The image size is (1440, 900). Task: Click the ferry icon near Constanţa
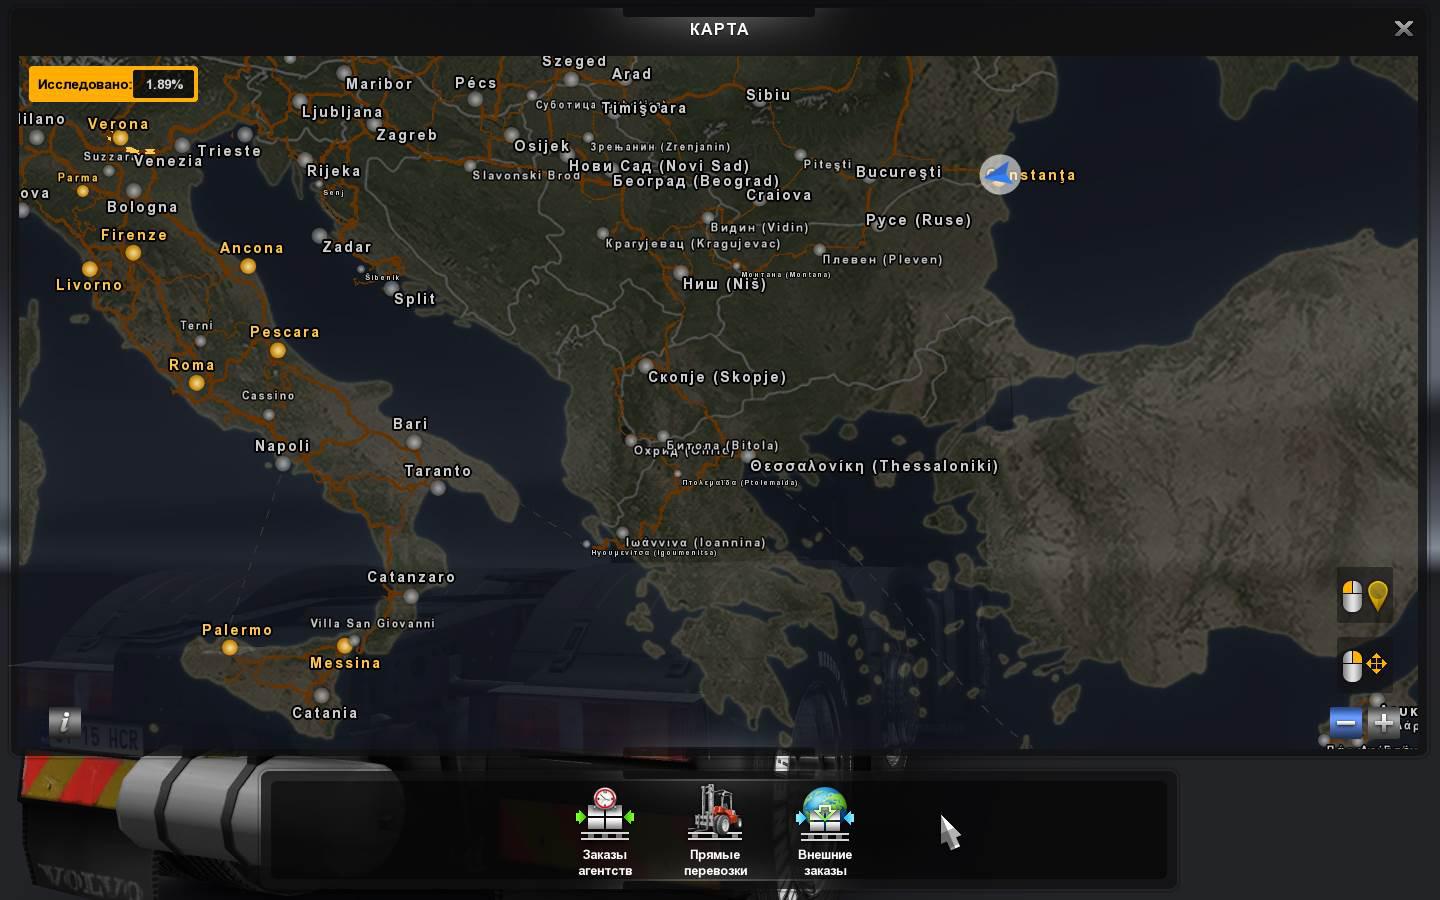(x=1000, y=174)
